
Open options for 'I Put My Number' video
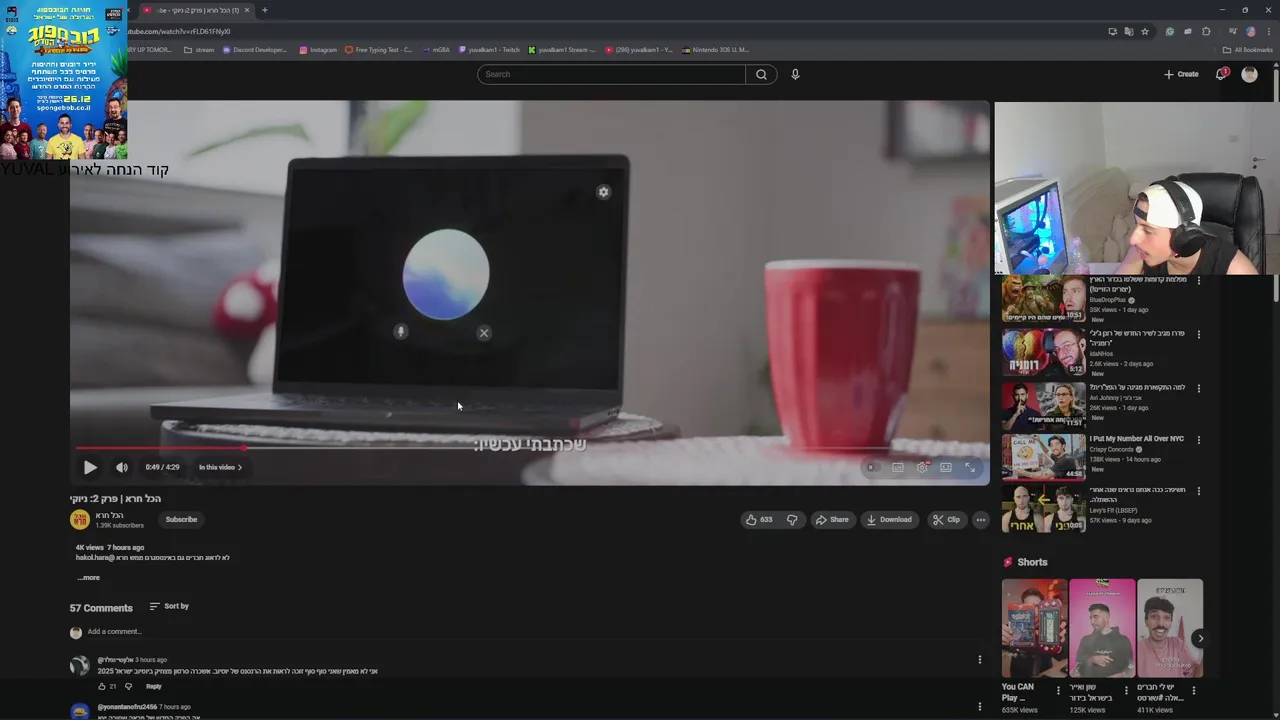point(1199,439)
